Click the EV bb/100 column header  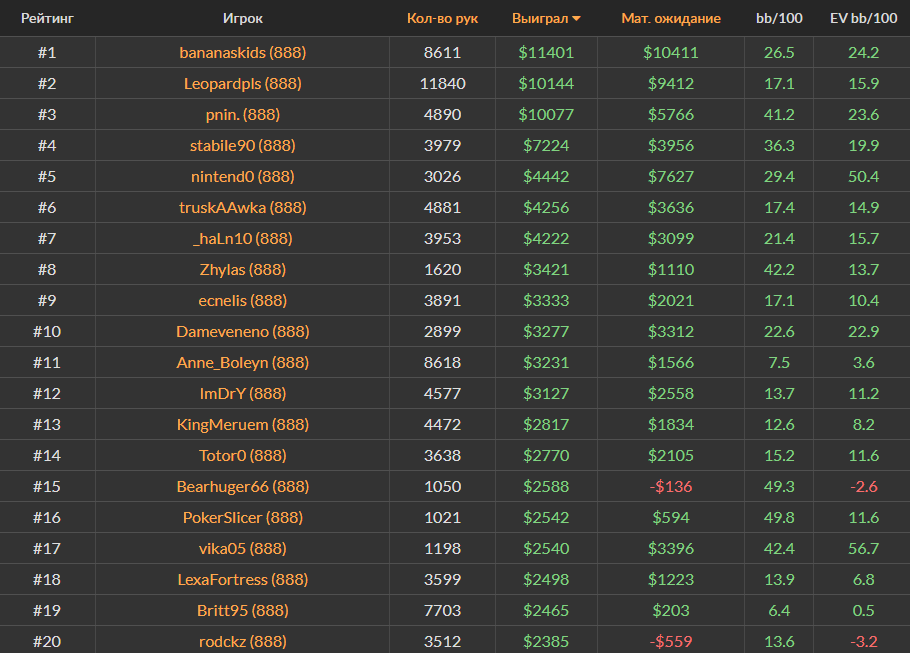[861, 18]
